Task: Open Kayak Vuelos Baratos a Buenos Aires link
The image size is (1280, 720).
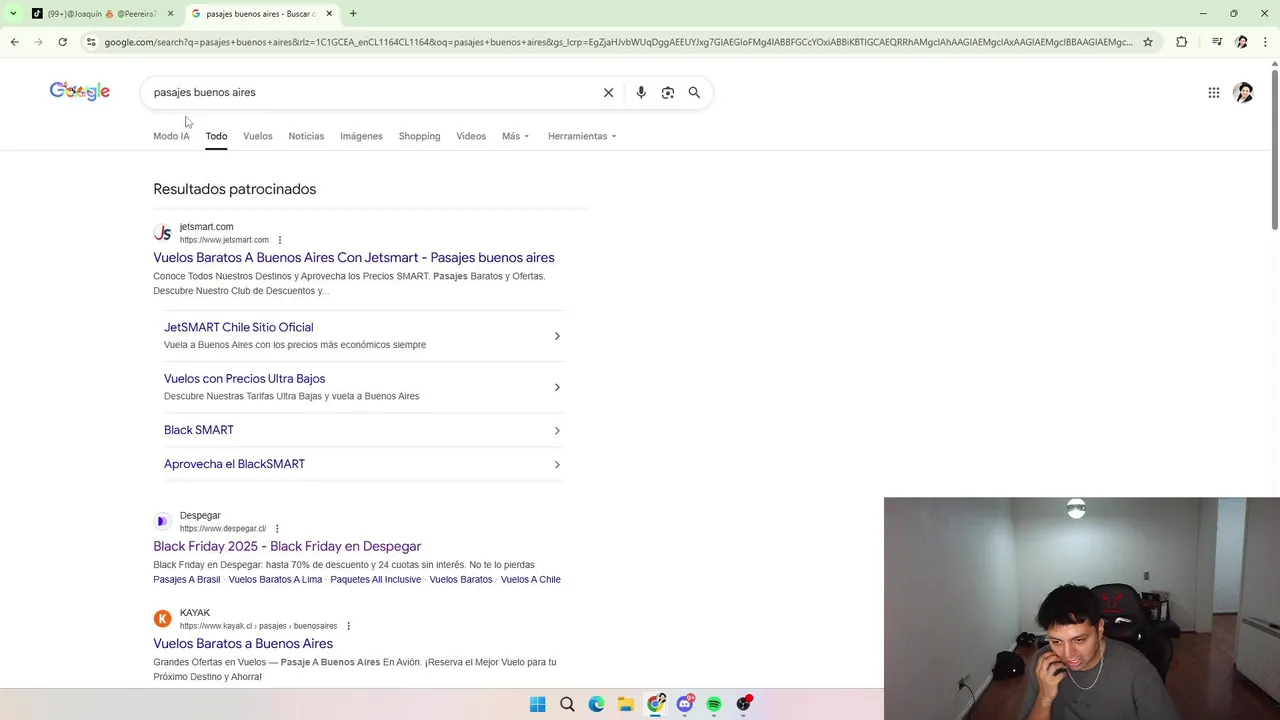Action: pyautogui.click(x=243, y=643)
